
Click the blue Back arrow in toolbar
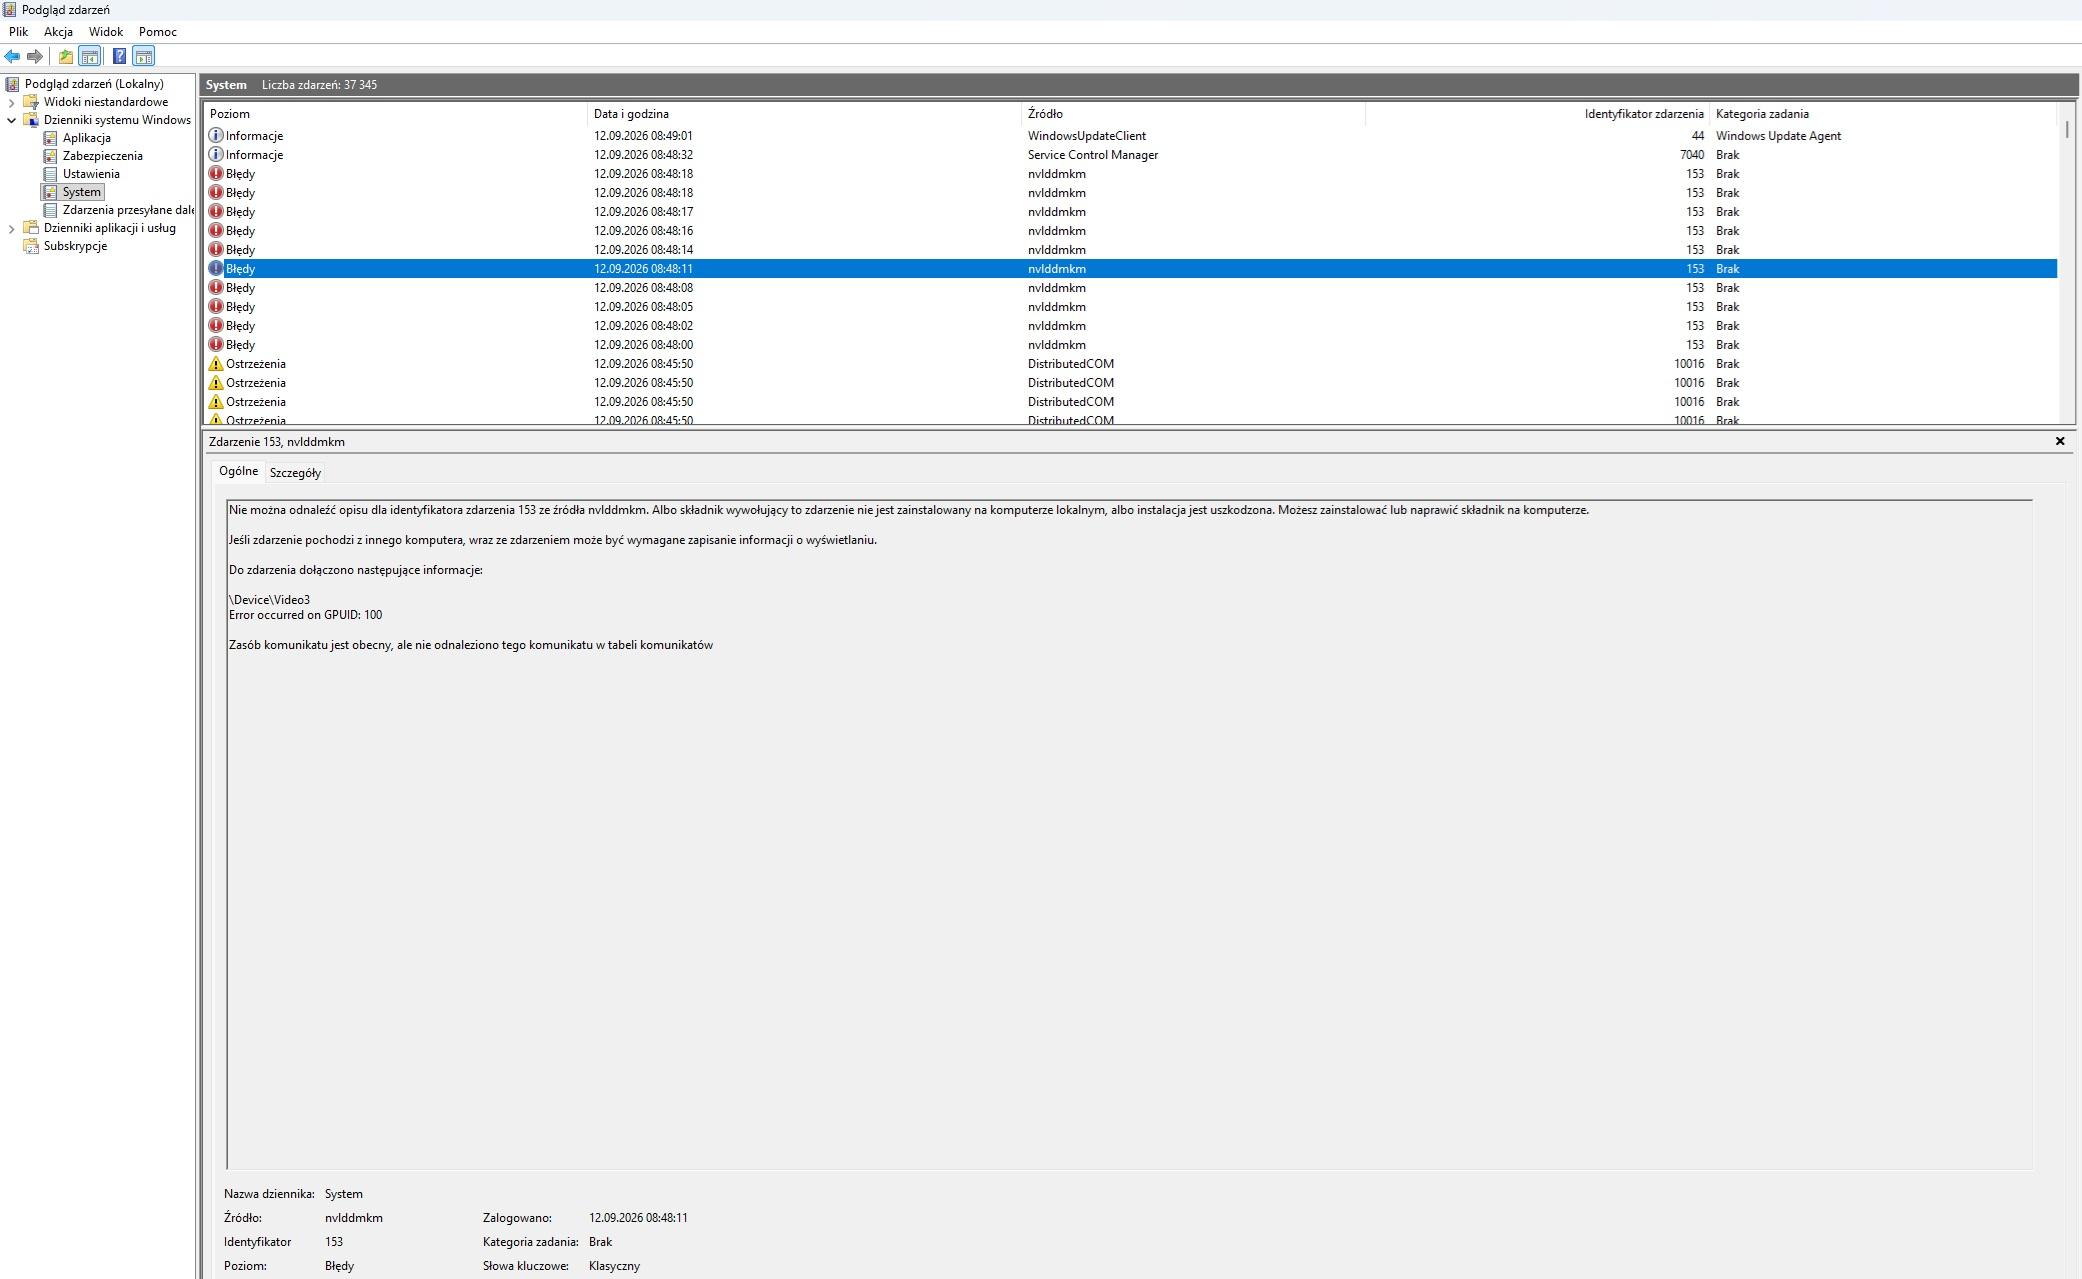12,57
